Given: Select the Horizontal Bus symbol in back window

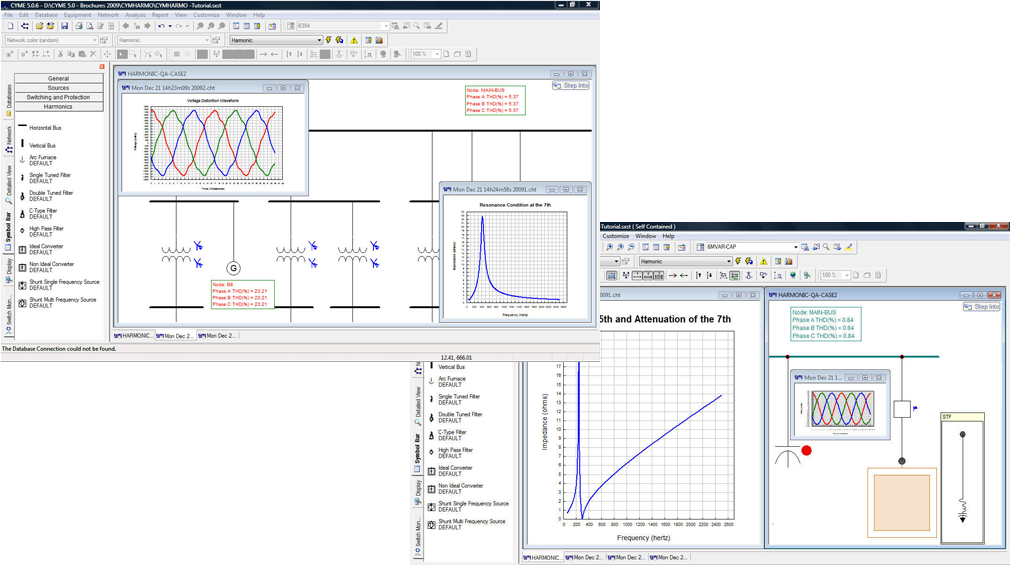Looking at the screenshot, I should point(41,128).
